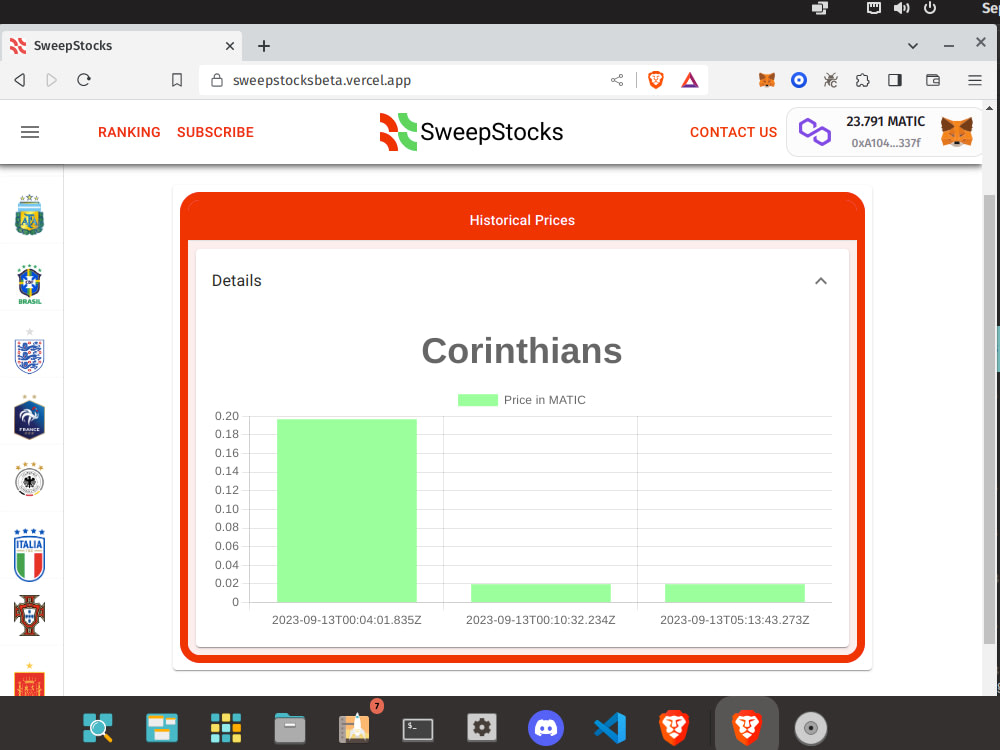Close the SweepStocks tab
Image resolution: width=1000 pixels, height=750 pixels.
(x=230, y=46)
